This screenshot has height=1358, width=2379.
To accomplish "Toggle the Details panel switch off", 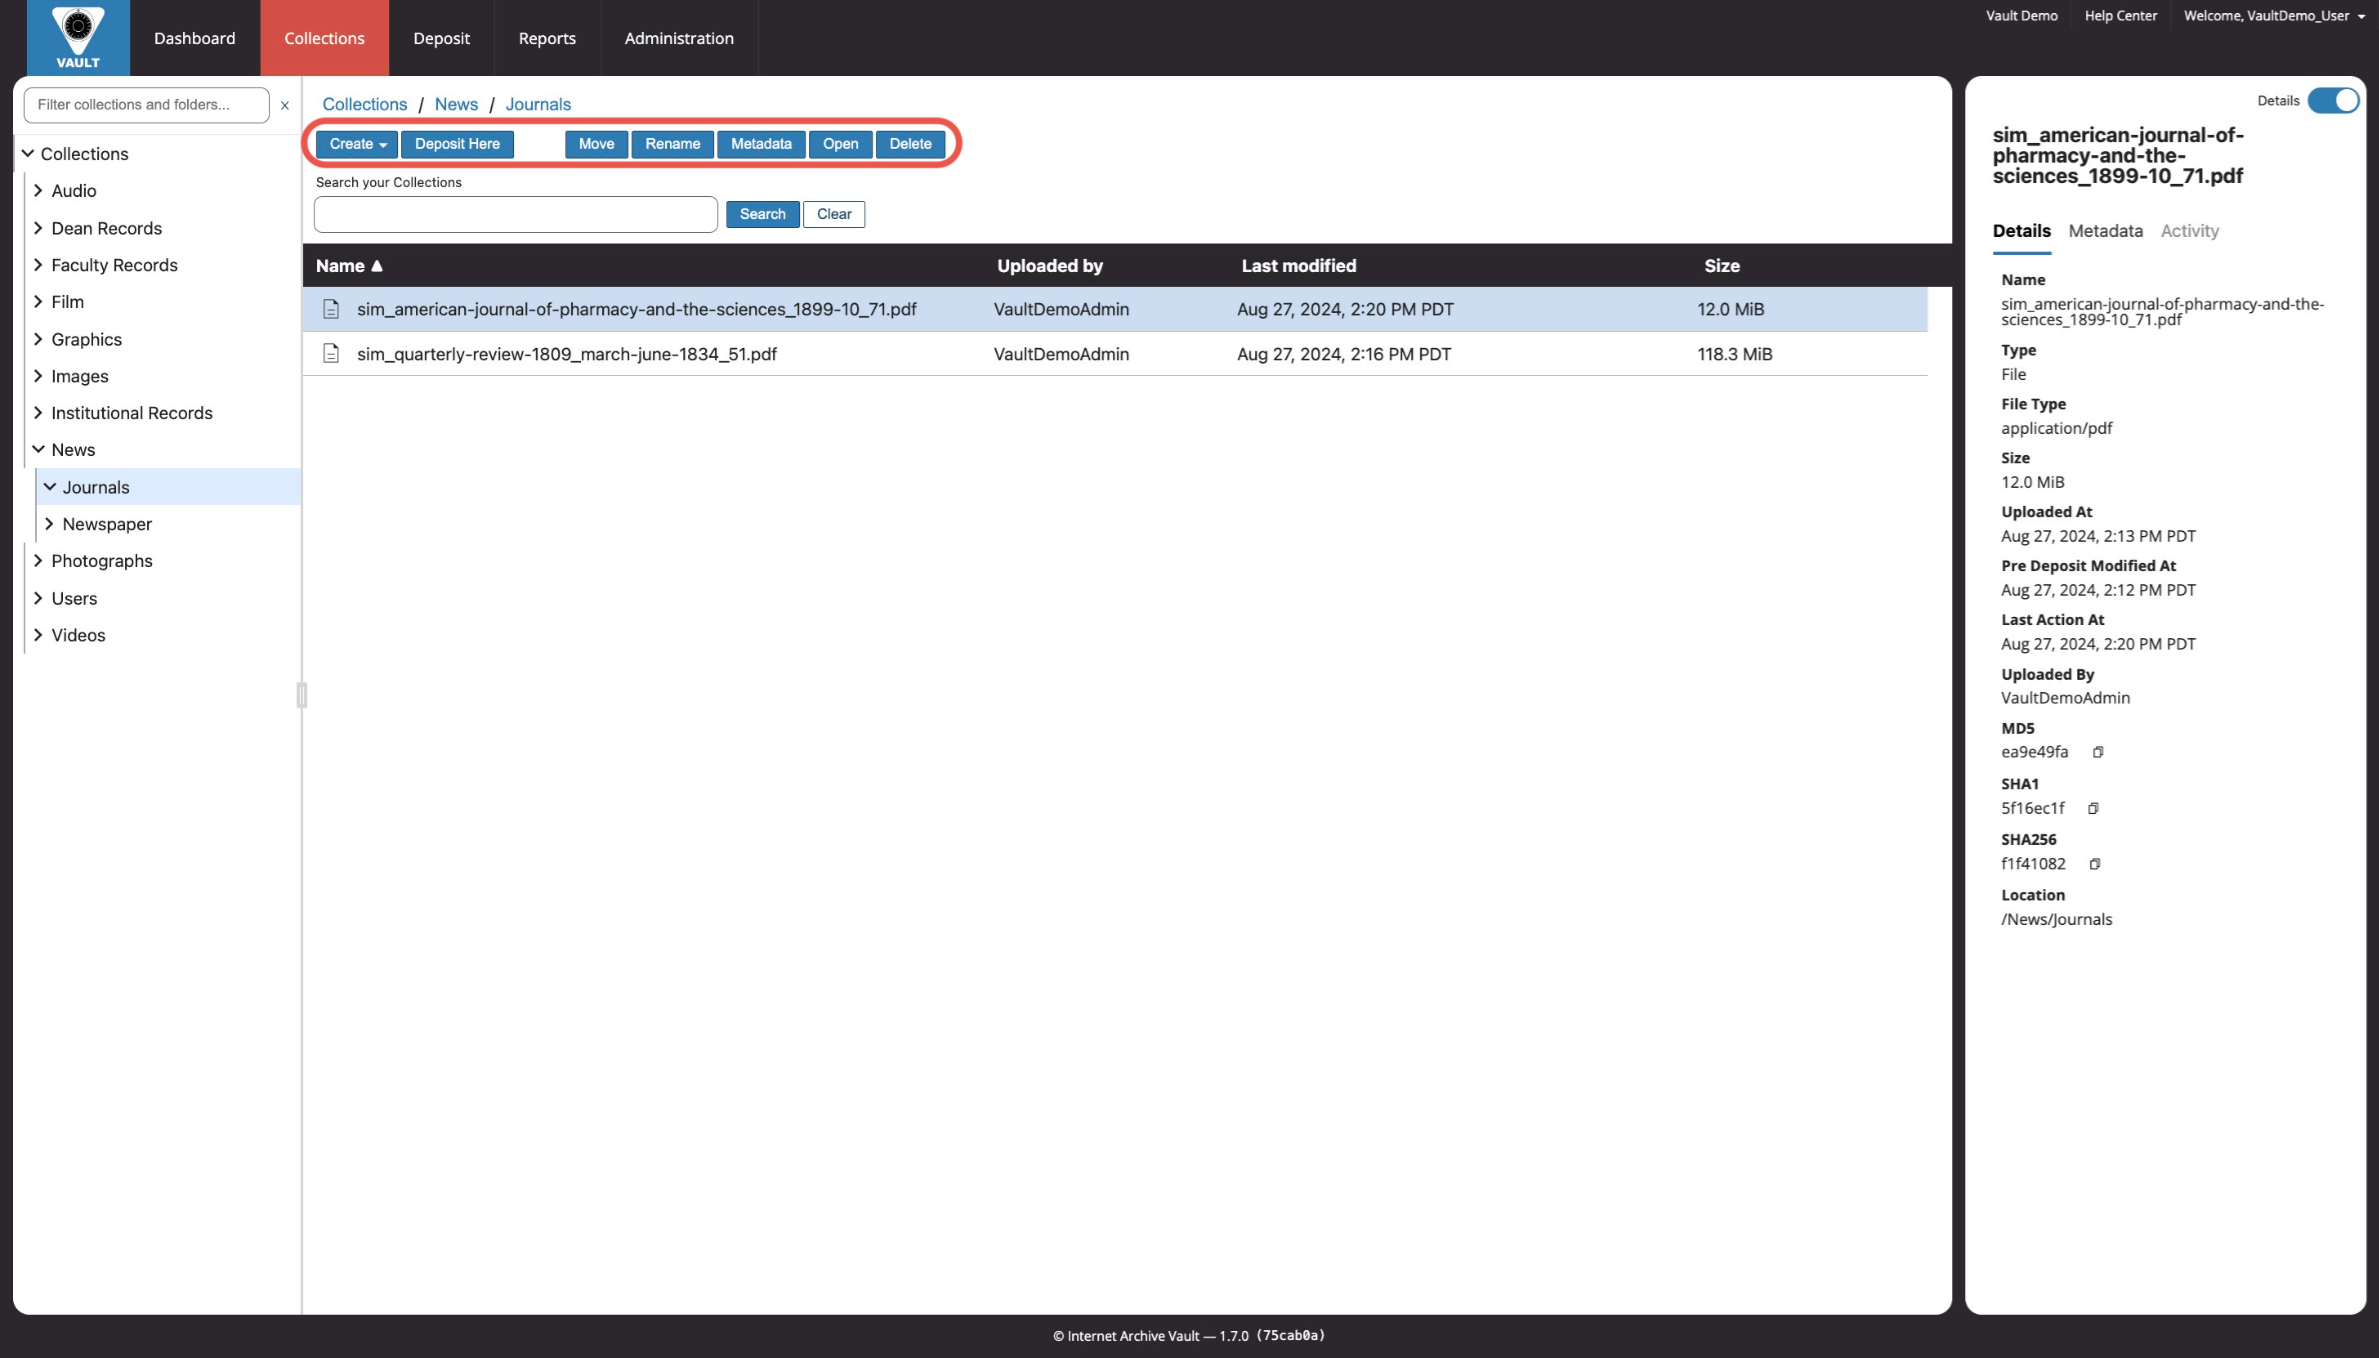I will pyautogui.click(x=2333, y=101).
